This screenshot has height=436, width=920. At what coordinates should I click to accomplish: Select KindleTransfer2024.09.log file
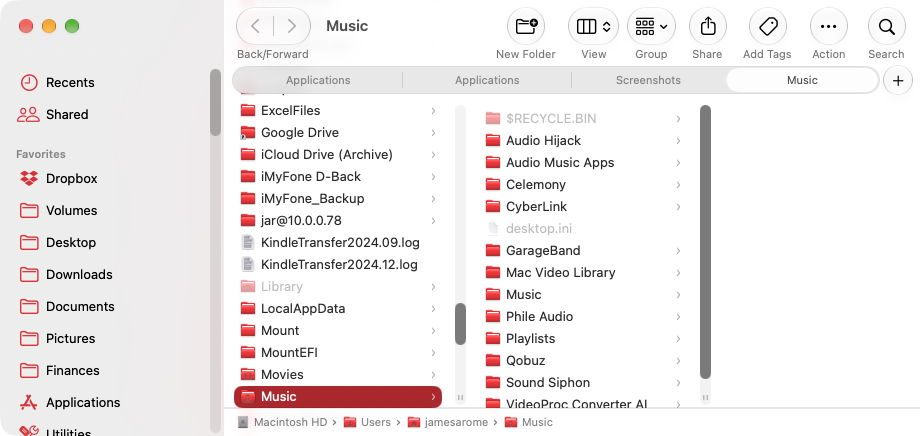(x=338, y=242)
